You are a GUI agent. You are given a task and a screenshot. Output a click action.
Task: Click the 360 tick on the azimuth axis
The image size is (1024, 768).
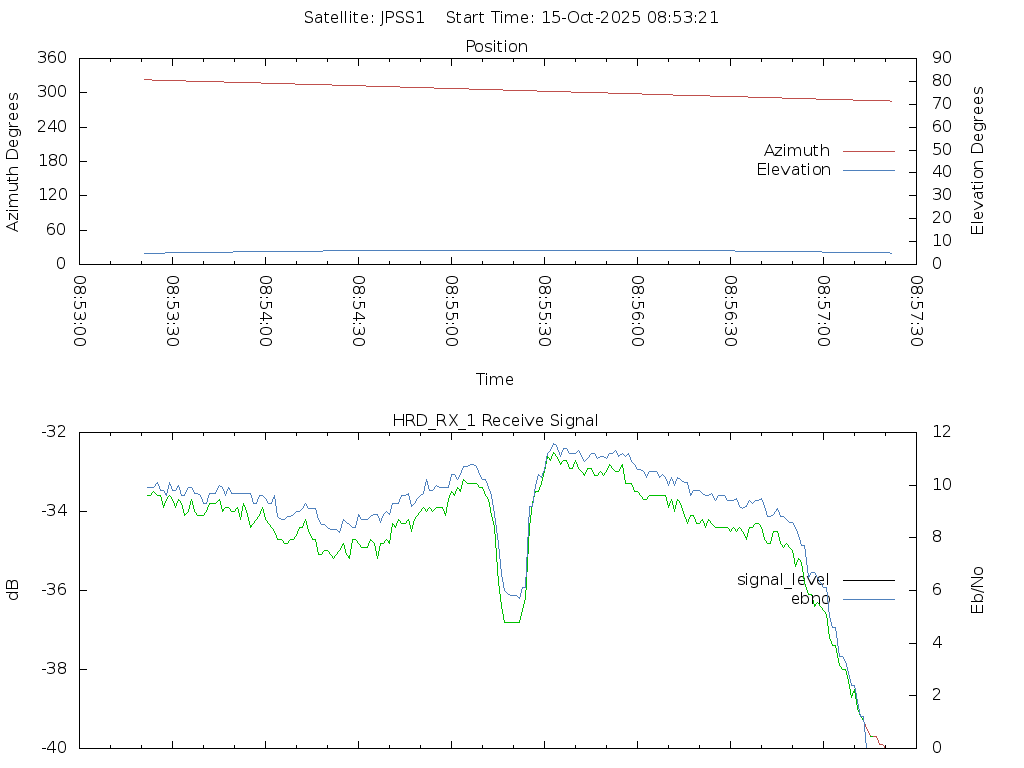(51, 58)
